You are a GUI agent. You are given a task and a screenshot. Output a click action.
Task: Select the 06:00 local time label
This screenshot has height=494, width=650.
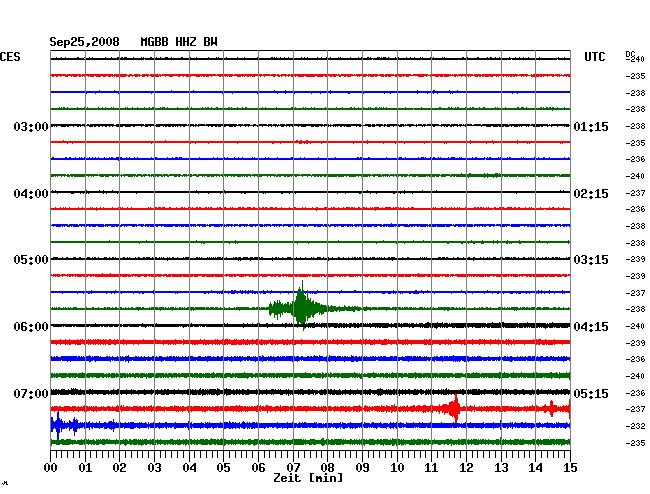click(x=31, y=327)
